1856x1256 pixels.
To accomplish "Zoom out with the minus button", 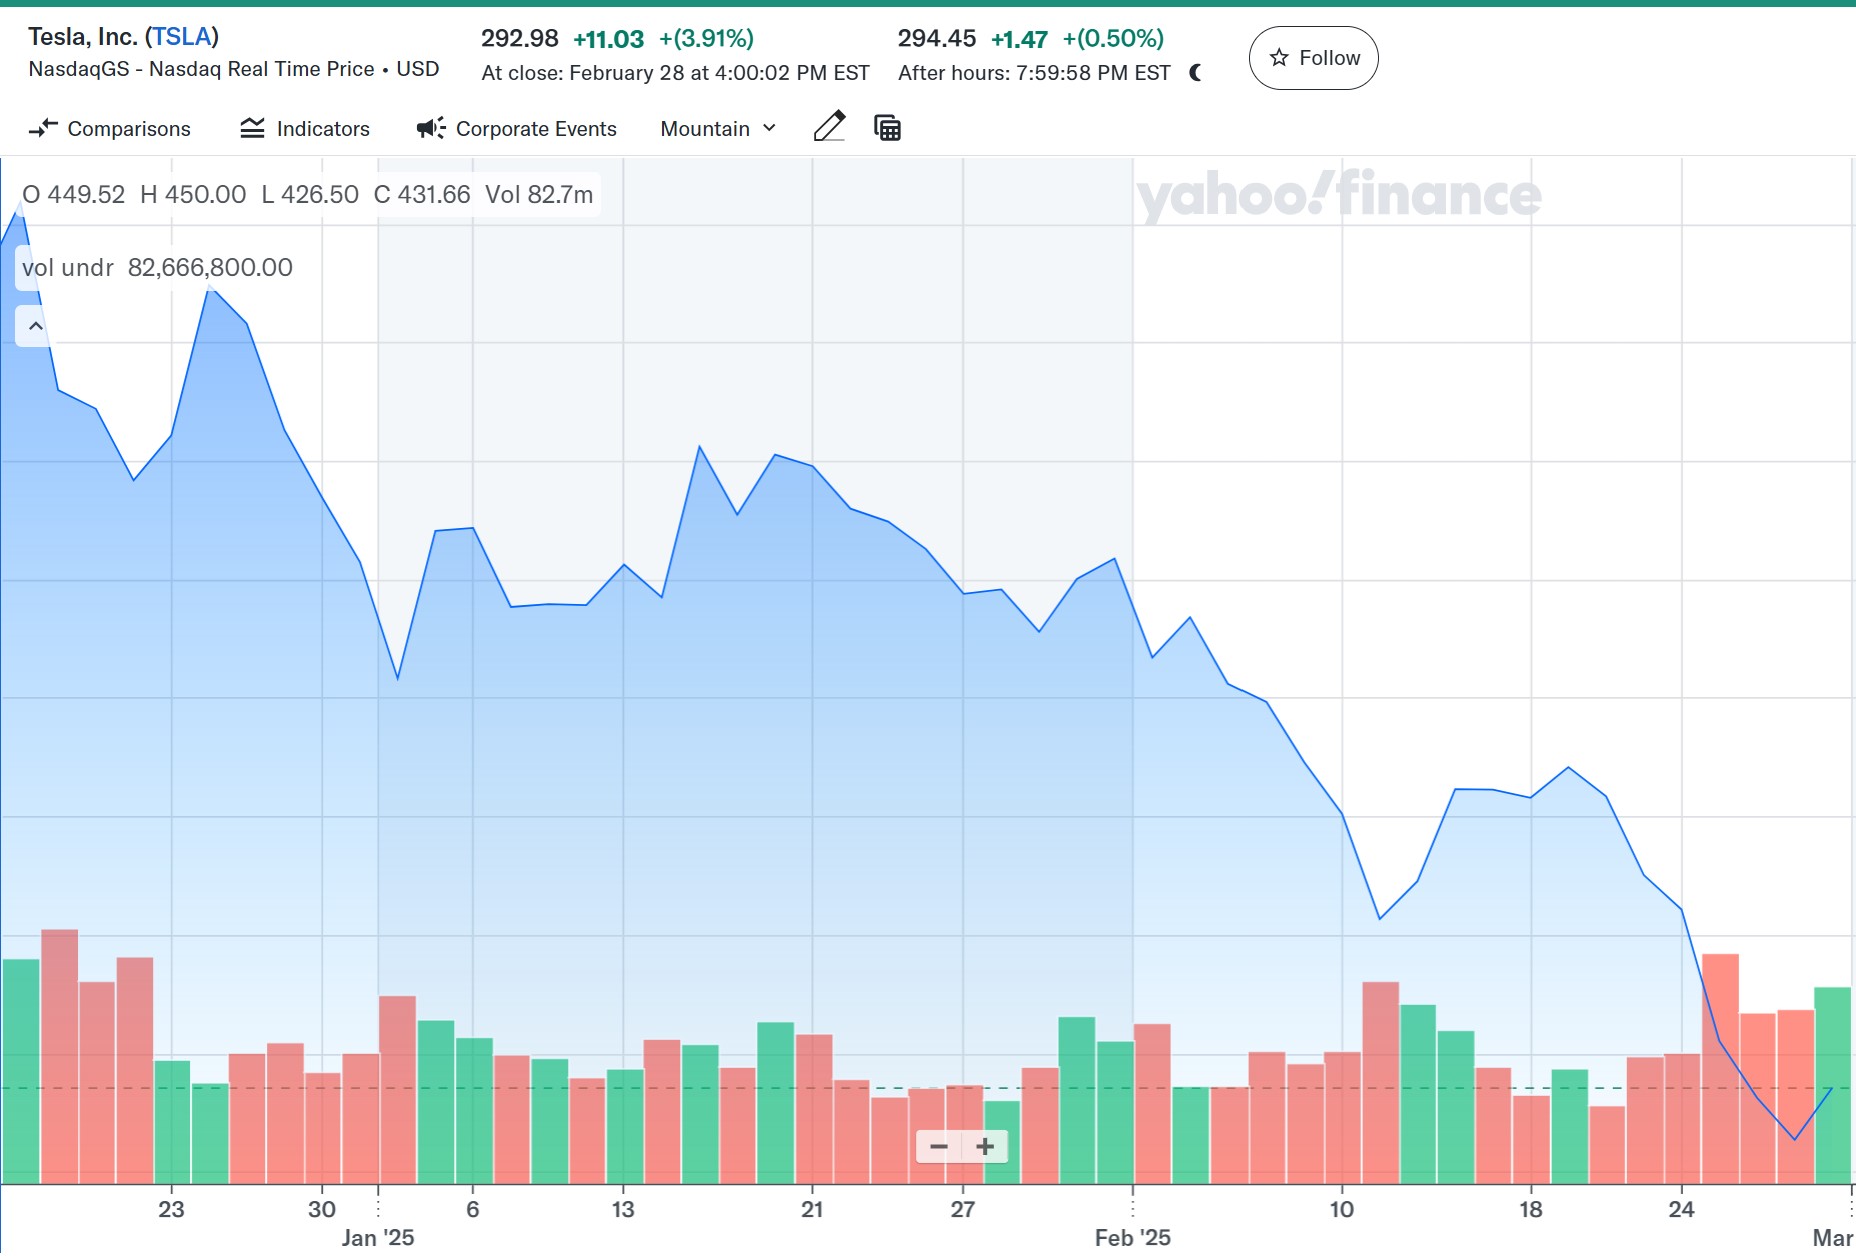I will click(x=939, y=1146).
